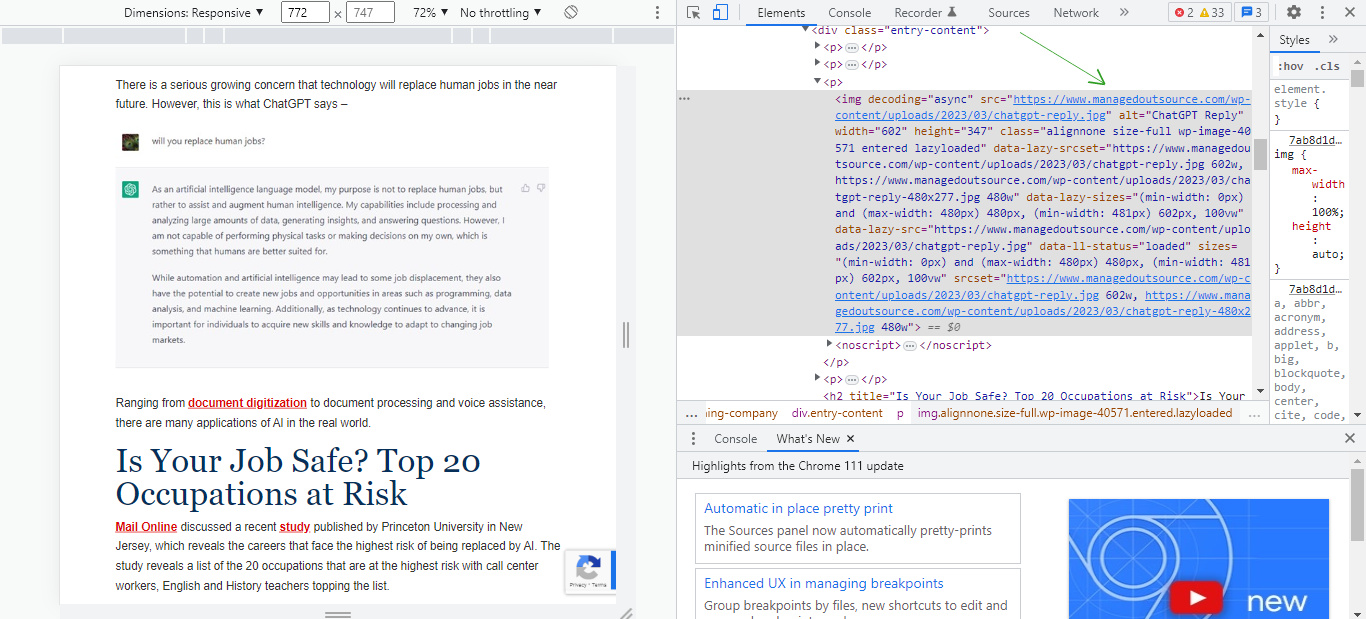
Task: Expand the noscript node in the DOM tree
Action: point(828,345)
